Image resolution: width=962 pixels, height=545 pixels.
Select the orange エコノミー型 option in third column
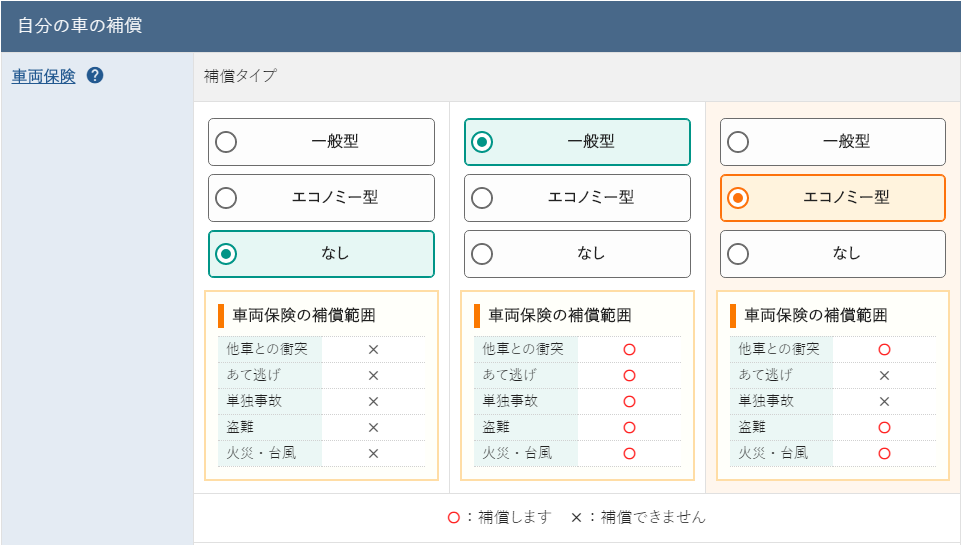(833, 198)
